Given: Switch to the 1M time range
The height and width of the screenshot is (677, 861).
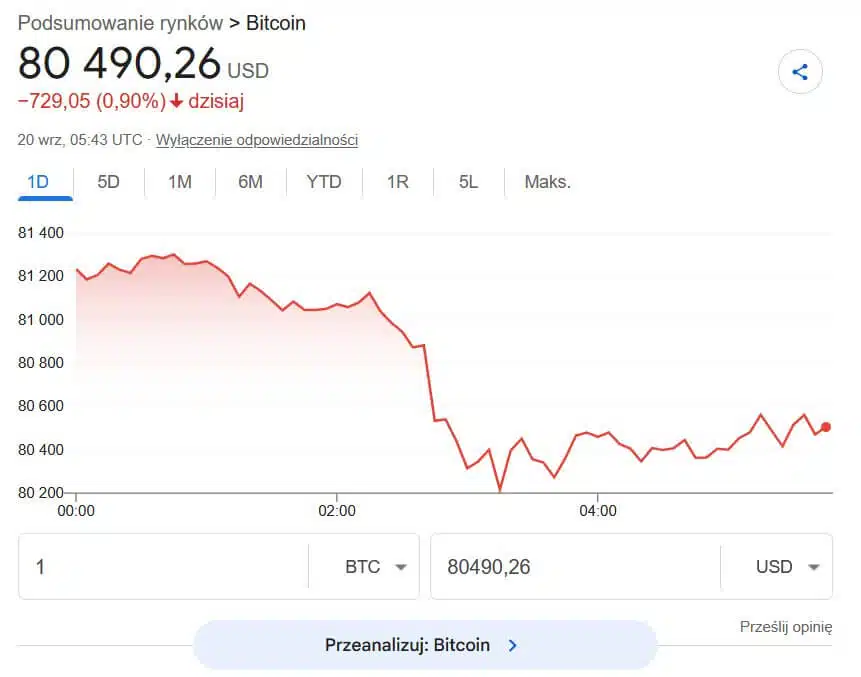Looking at the screenshot, I should pos(180,182).
